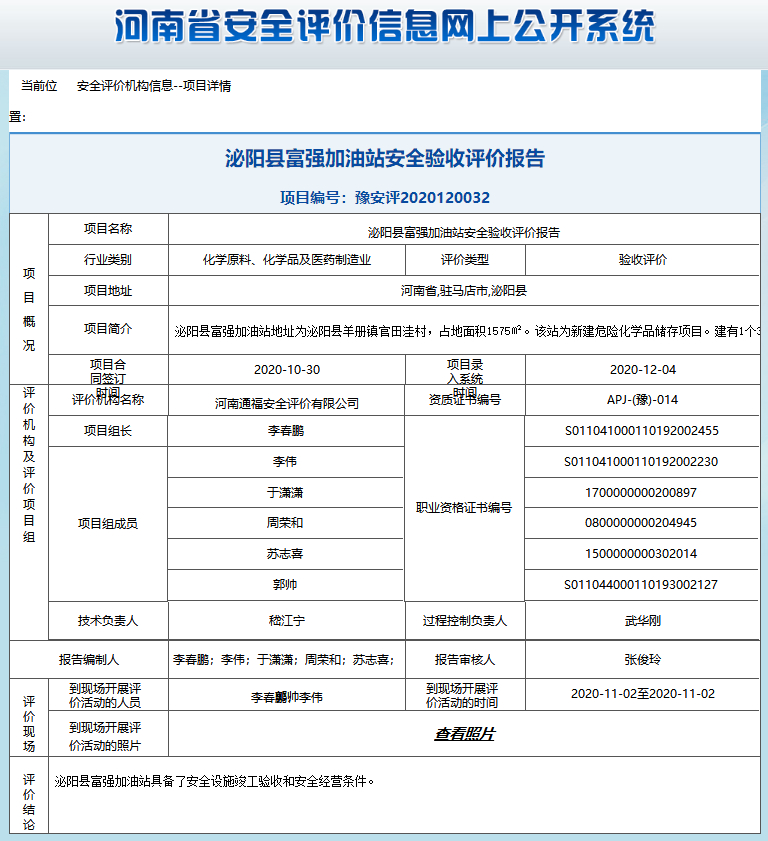Select contract date 2020-10-30

point(287,370)
